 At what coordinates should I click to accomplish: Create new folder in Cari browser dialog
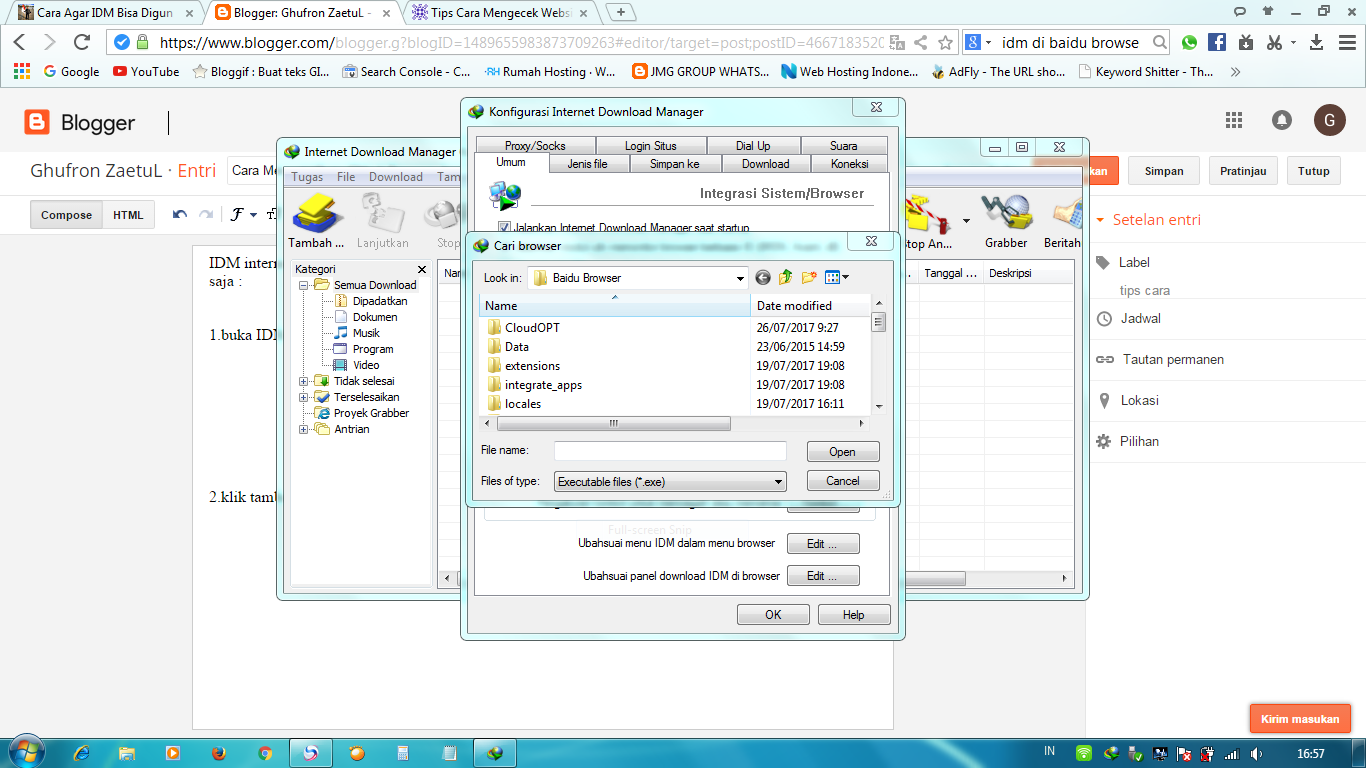click(809, 277)
